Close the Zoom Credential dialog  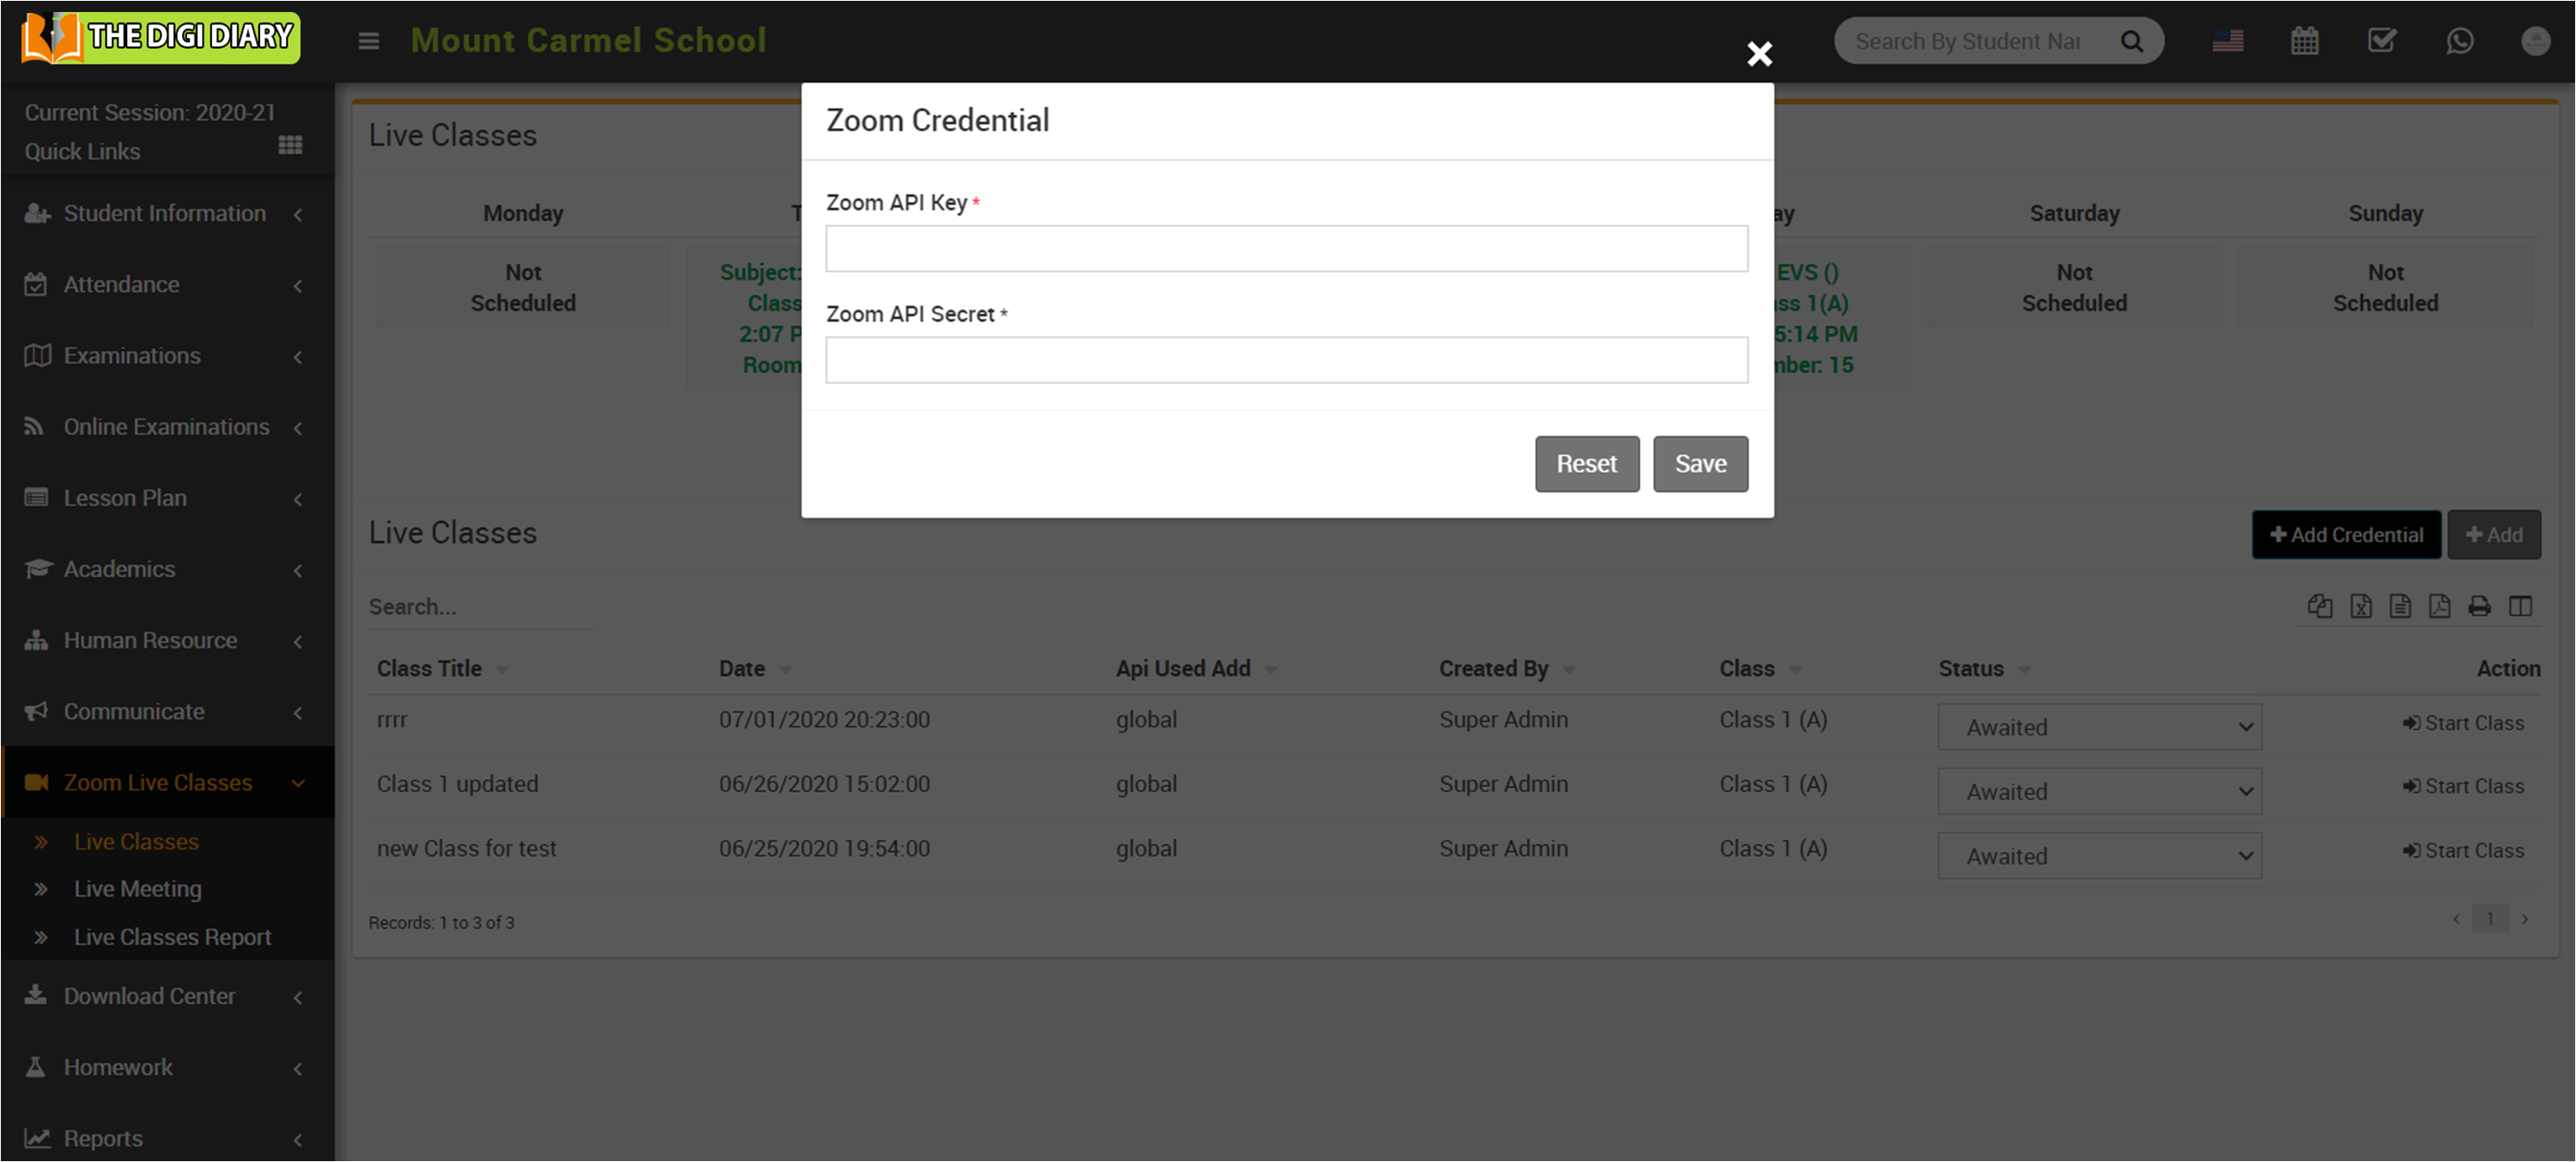click(x=1759, y=53)
